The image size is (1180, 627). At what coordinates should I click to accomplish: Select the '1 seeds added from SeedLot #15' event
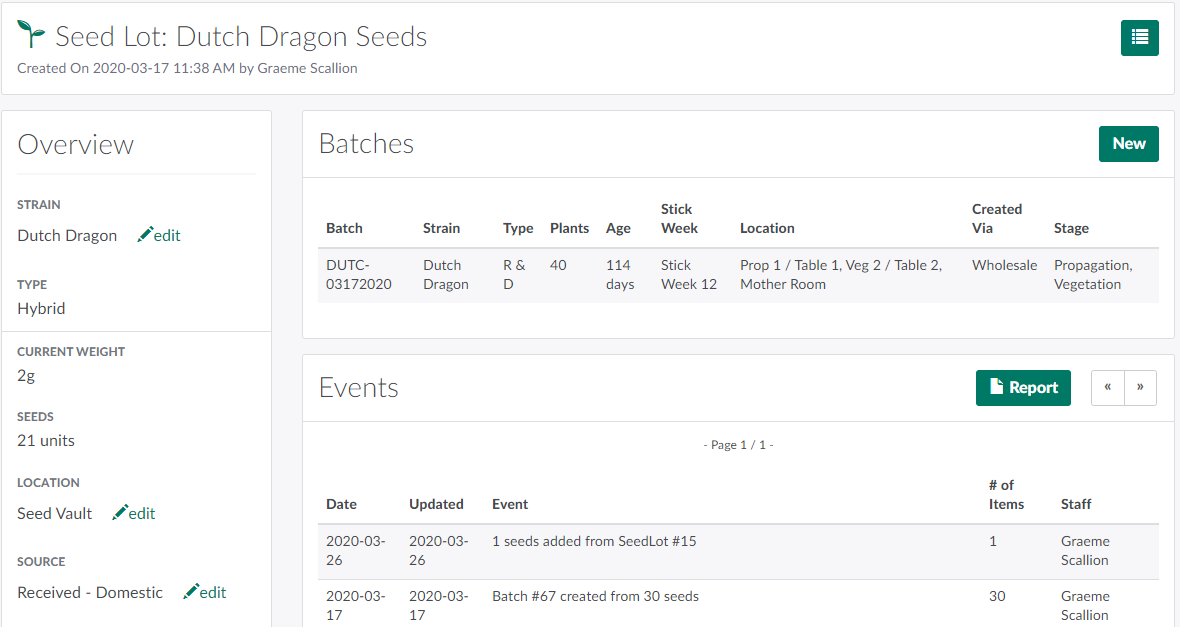click(594, 541)
